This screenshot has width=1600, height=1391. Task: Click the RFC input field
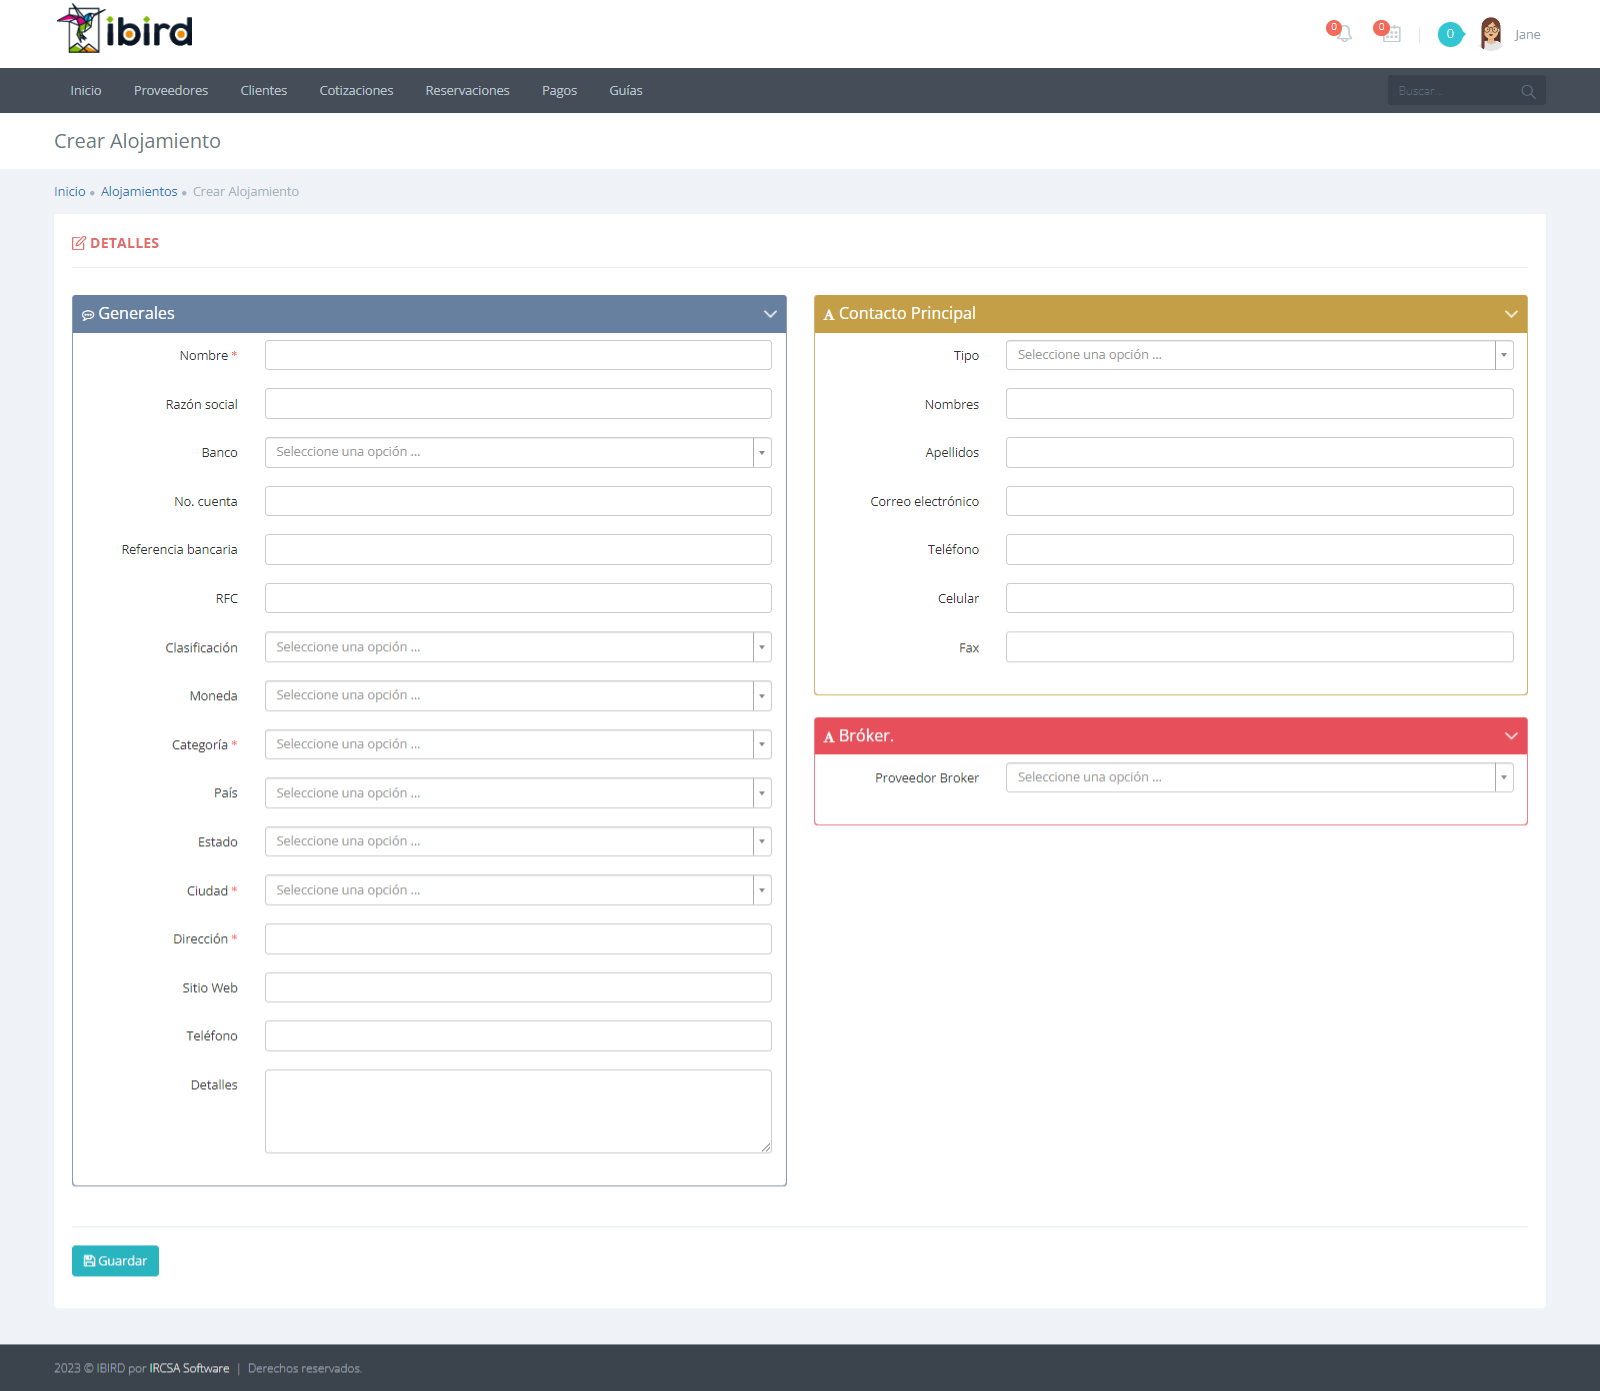(518, 598)
